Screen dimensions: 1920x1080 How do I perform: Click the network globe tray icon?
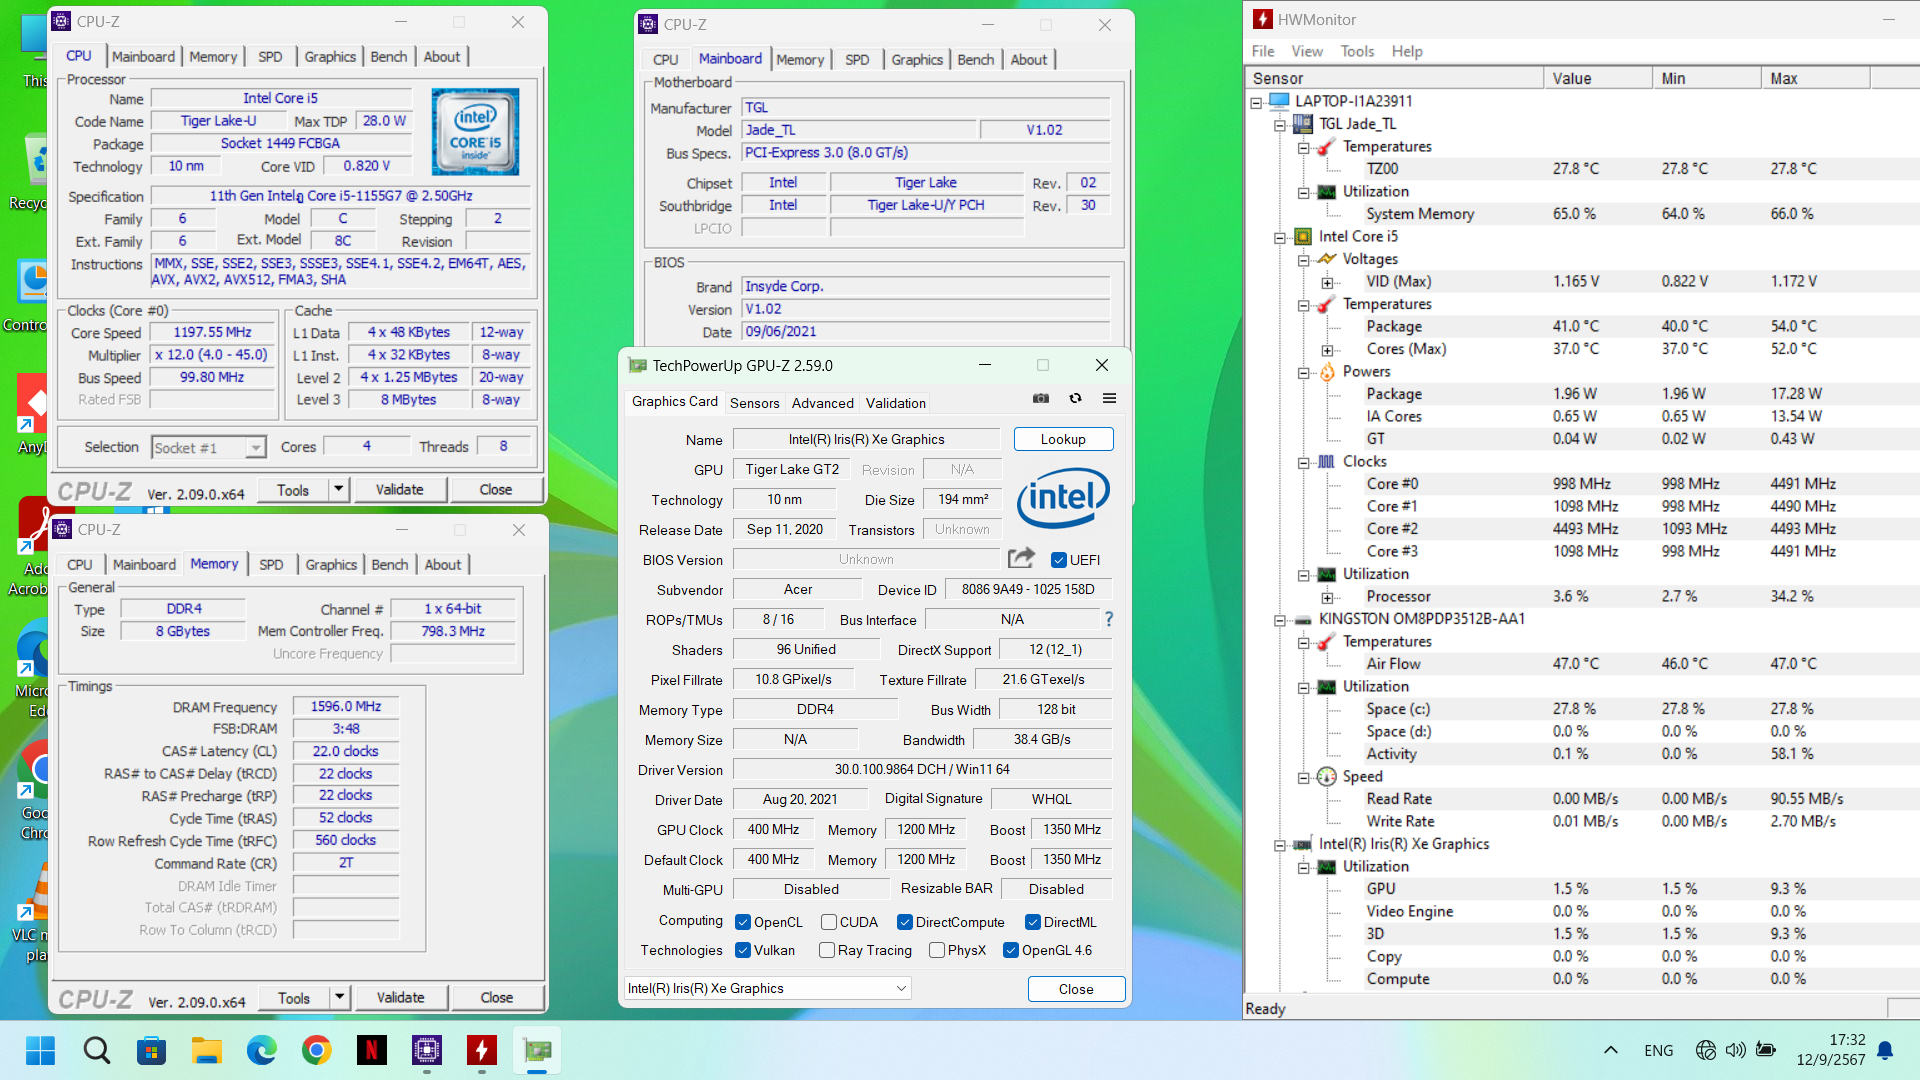pos(1706,1050)
